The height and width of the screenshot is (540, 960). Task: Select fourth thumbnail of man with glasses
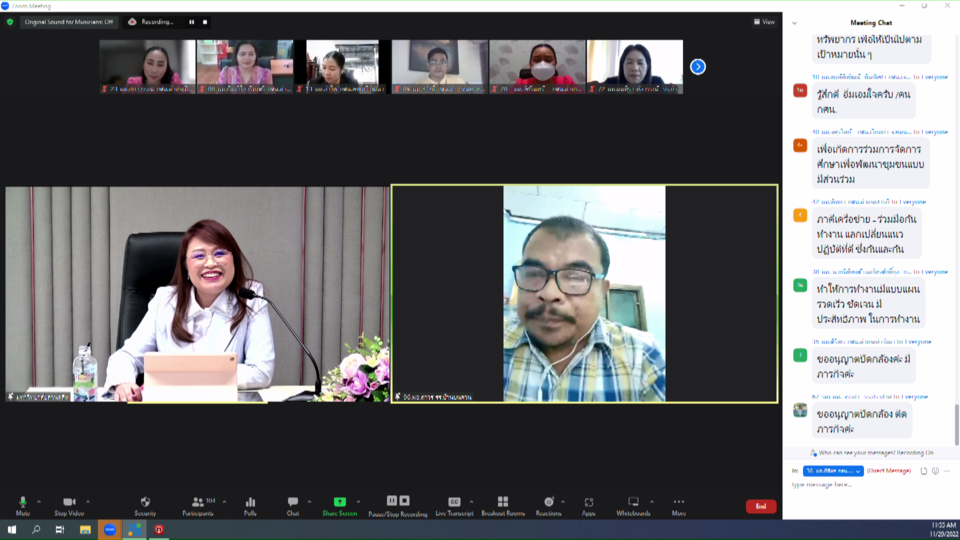pos(440,67)
